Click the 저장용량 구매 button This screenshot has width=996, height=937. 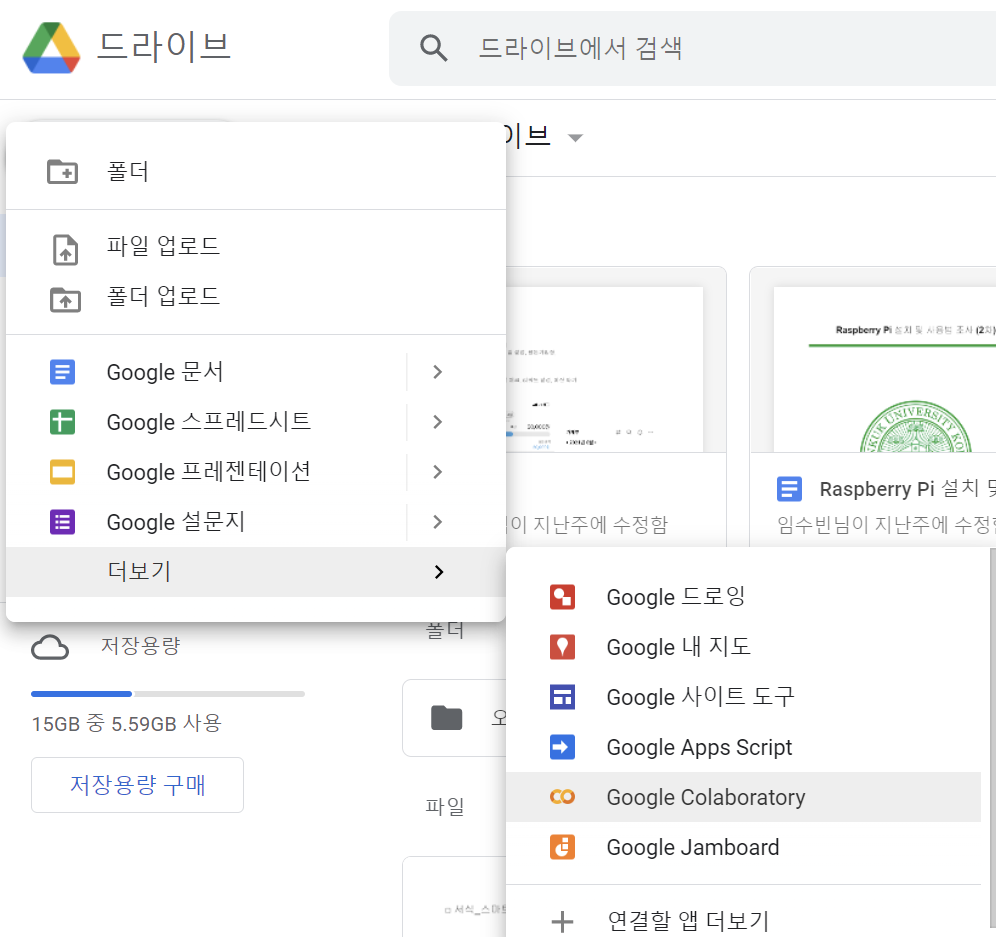(137, 785)
